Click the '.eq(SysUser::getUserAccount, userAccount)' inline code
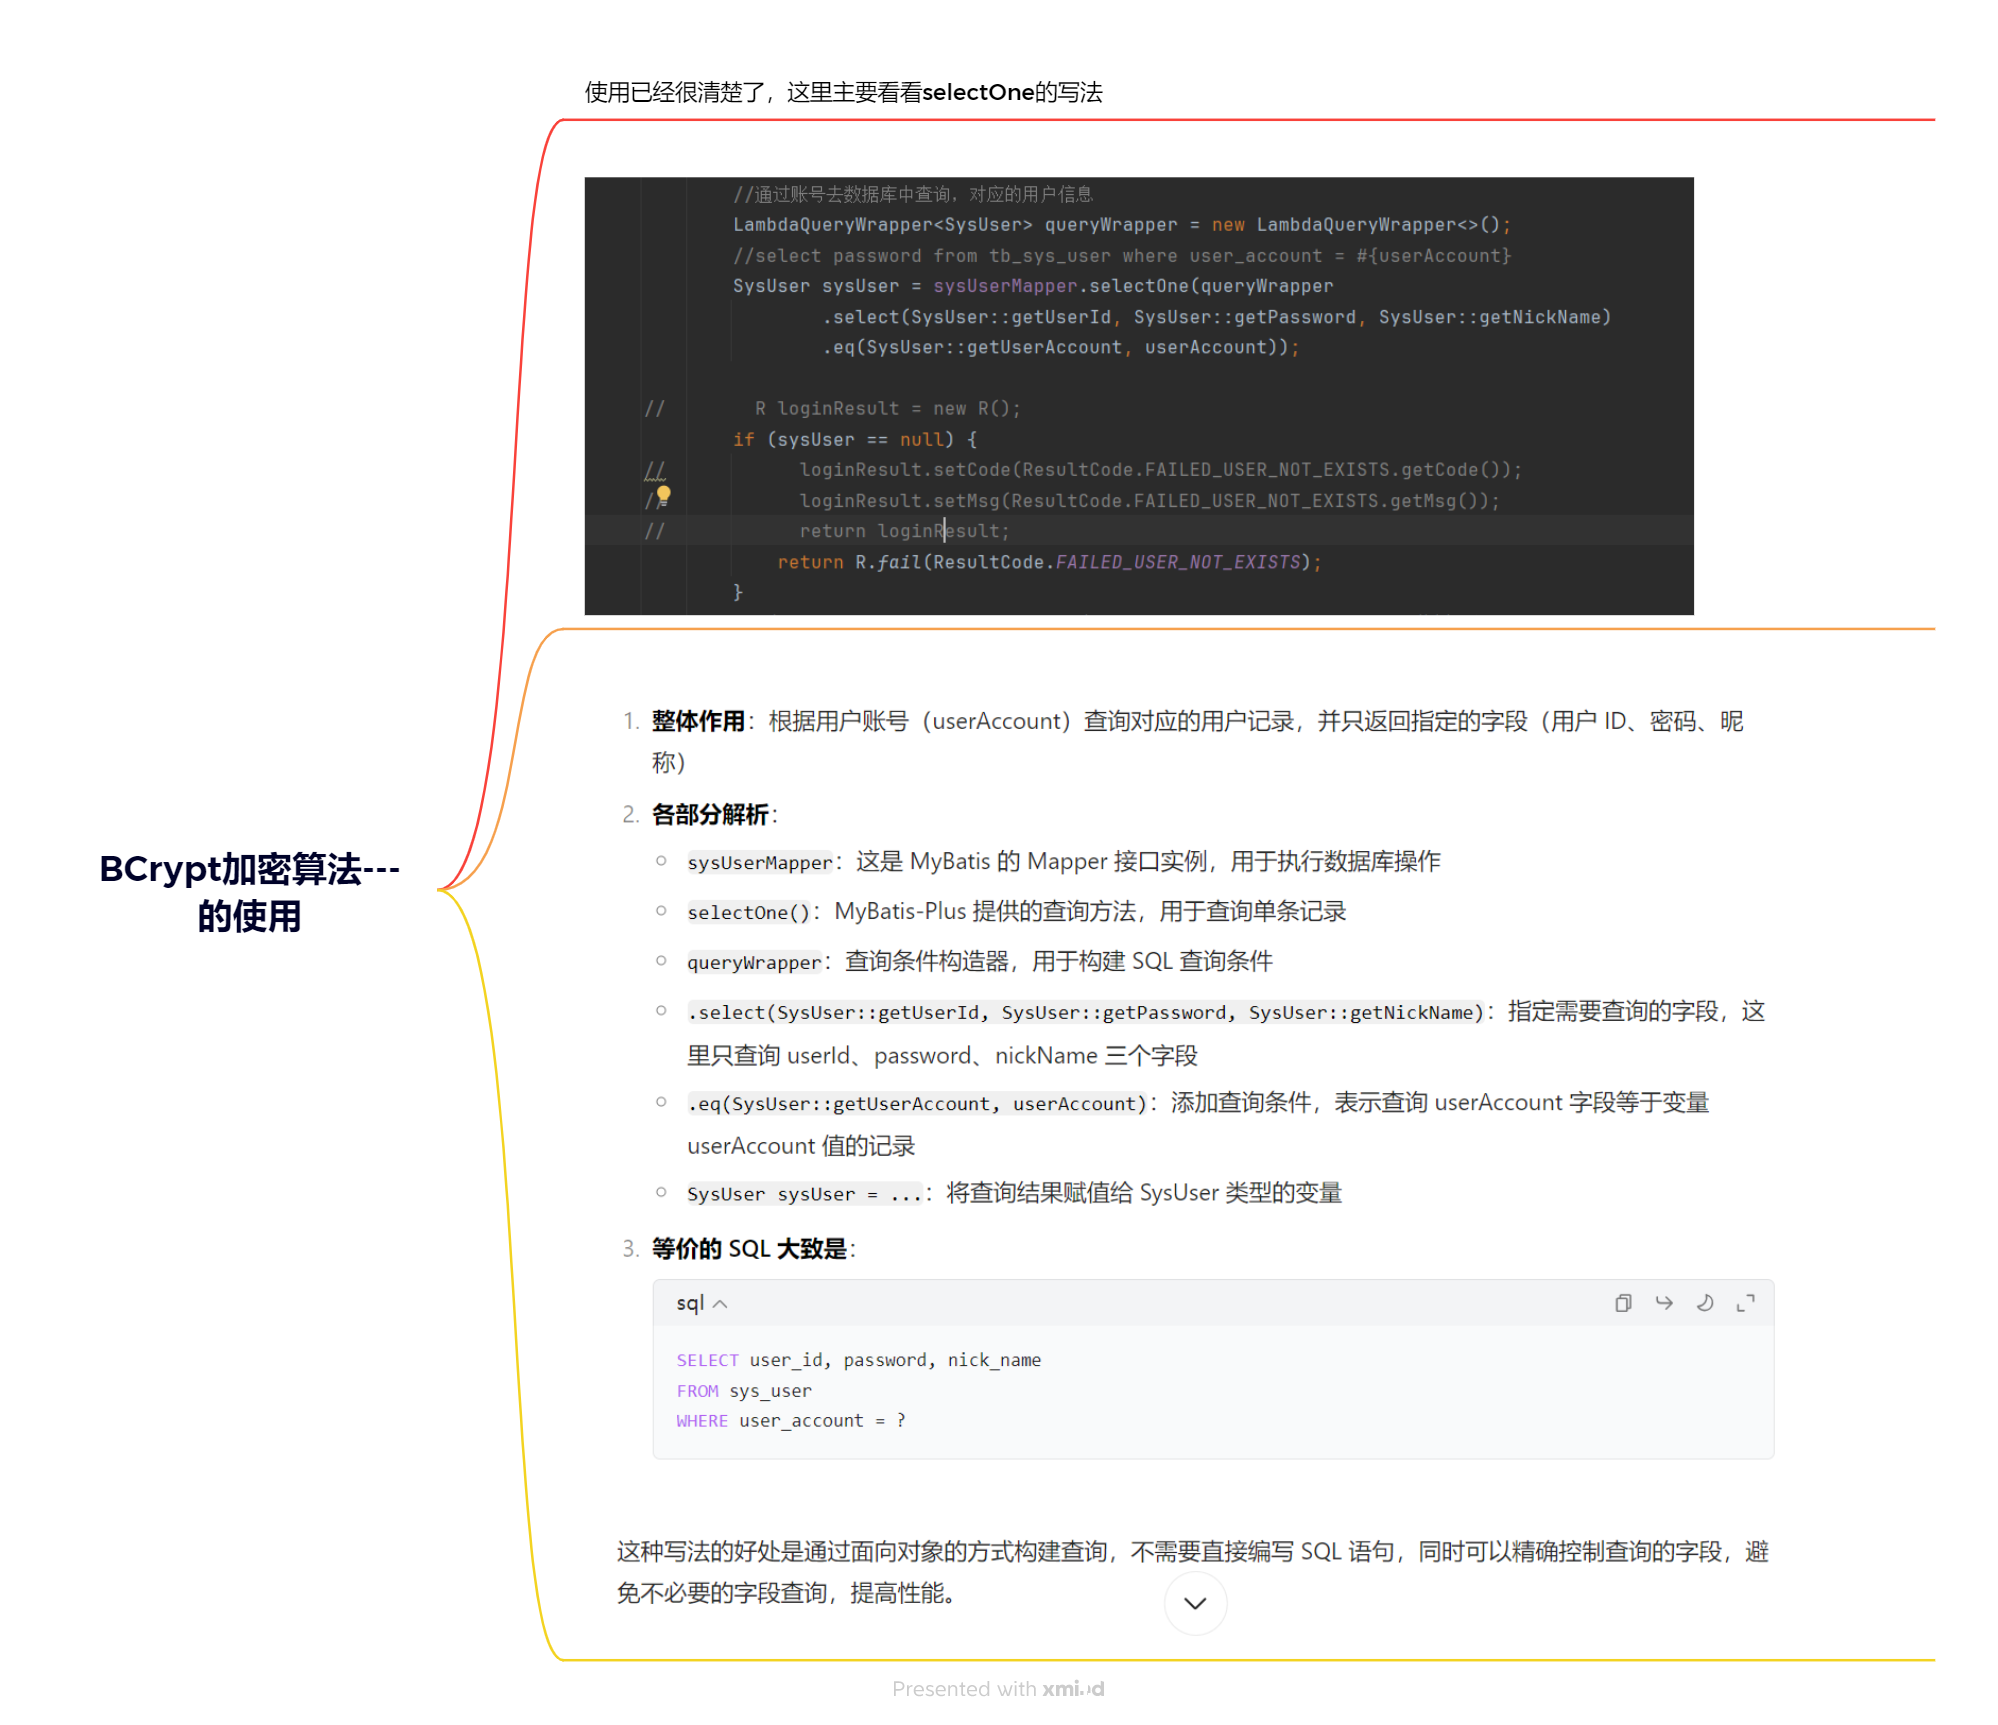Image resolution: width=1998 pixels, height=1725 pixels. click(918, 1103)
